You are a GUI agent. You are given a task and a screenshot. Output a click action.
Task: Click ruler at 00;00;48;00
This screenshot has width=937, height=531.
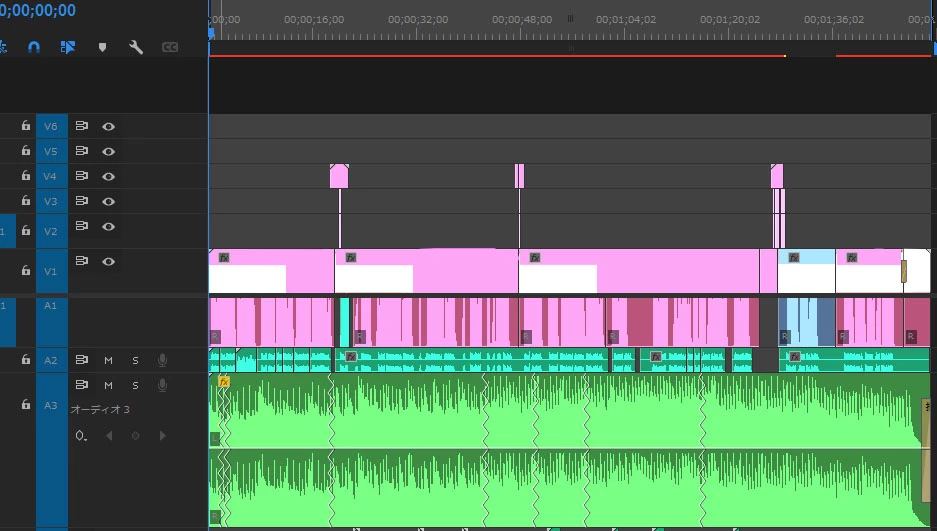pyautogui.click(x=522, y=20)
